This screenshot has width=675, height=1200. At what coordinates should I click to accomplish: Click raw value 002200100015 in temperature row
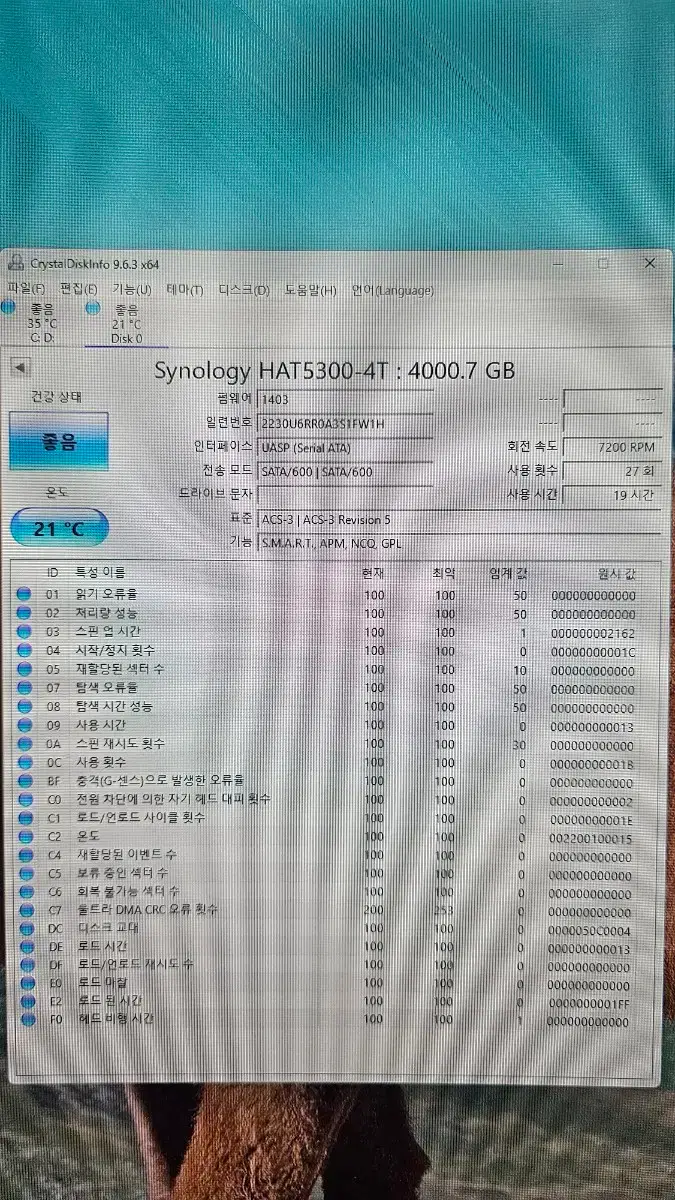click(593, 839)
